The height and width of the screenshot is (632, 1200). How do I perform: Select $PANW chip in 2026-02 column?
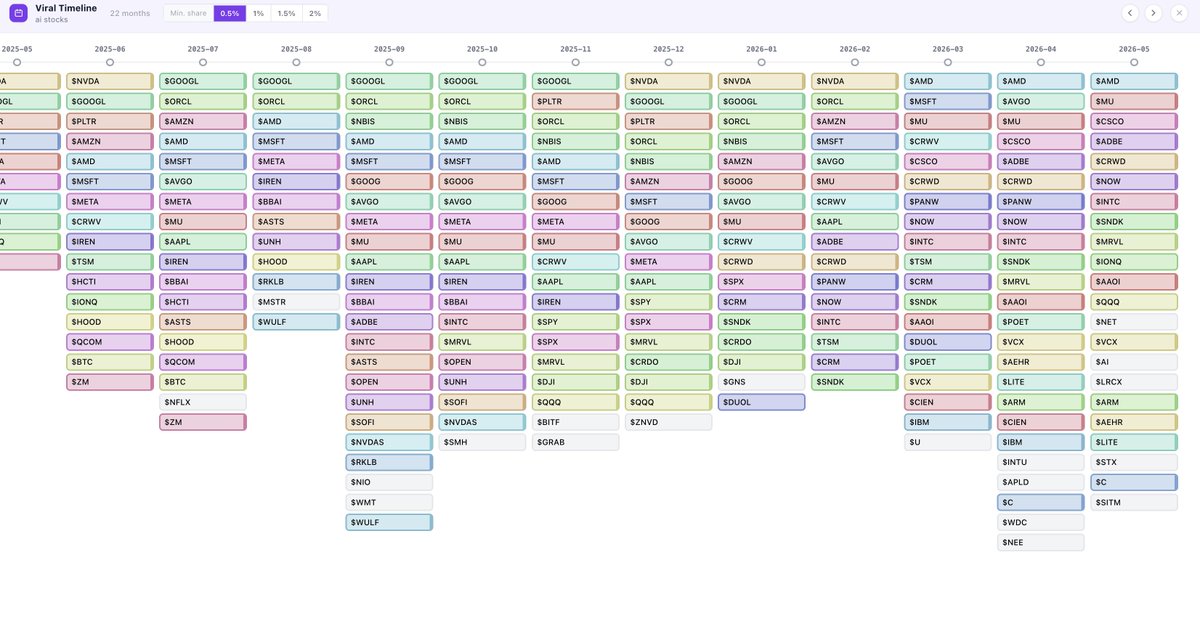coord(855,282)
